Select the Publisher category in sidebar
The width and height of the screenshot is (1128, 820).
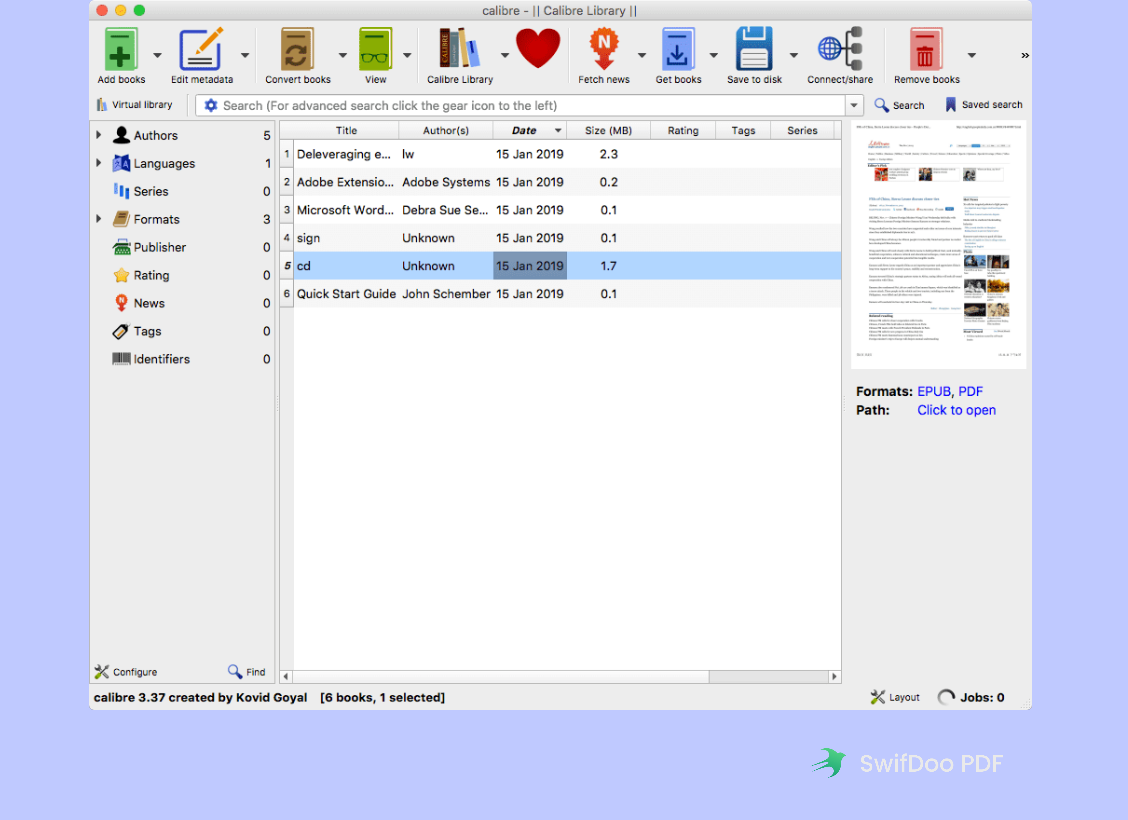point(160,247)
